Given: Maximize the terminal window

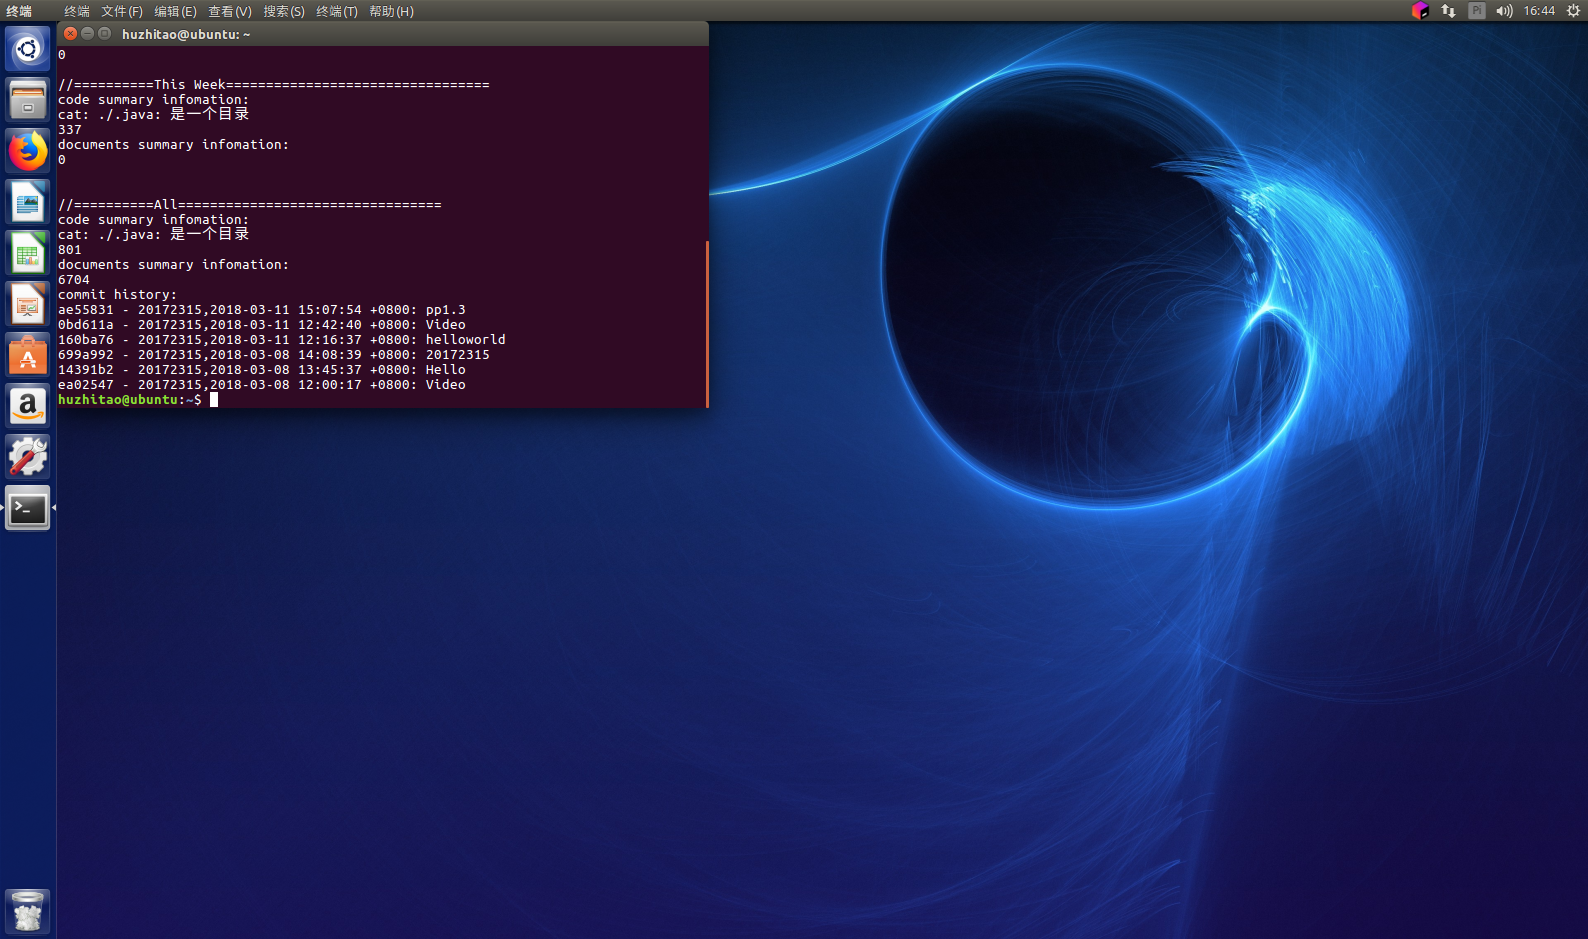Looking at the screenshot, I should [105, 33].
